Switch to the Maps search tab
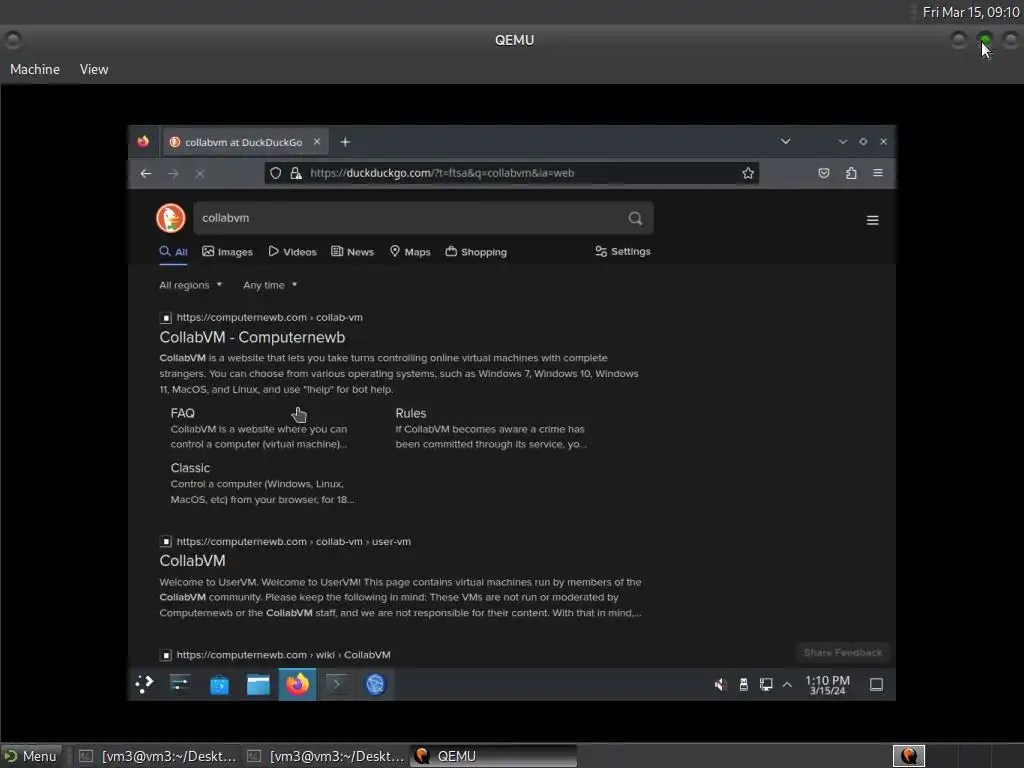This screenshot has width=1024, height=768. [410, 251]
